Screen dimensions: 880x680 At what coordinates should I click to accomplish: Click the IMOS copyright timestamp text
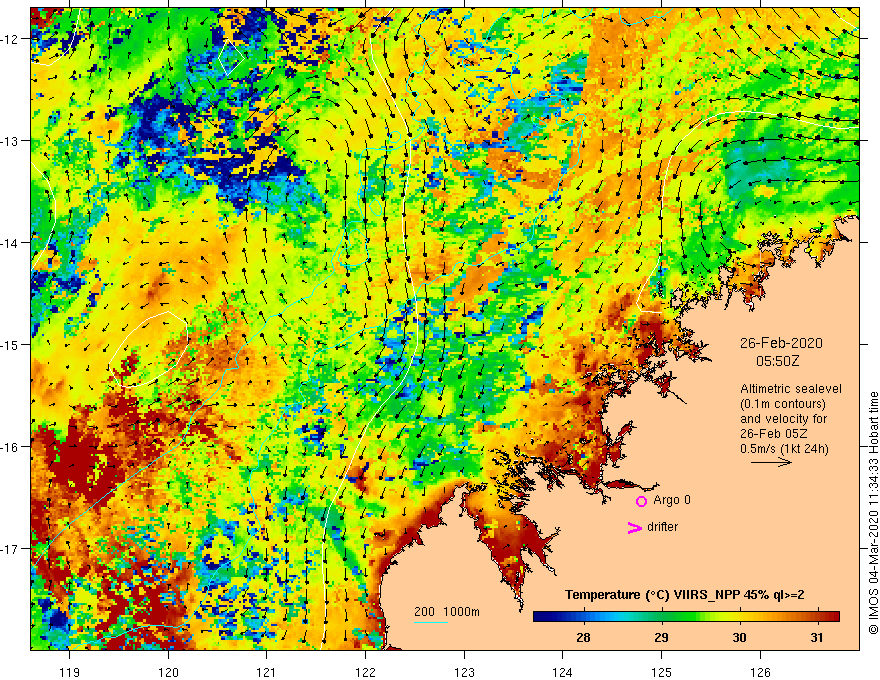pos(873,513)
